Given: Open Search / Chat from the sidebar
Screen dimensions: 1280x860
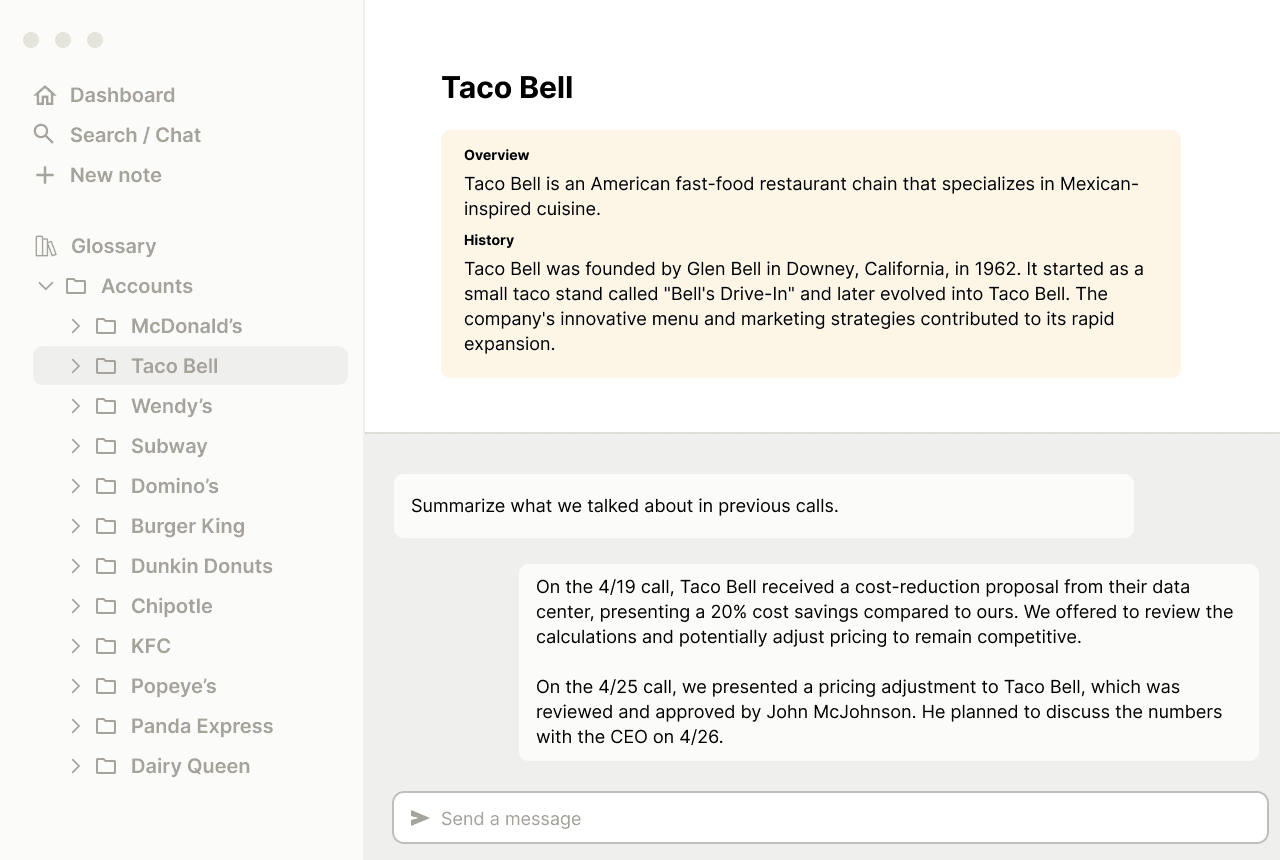Looking at the screenshot, I should pyautogui.click(x=135, y=135).
